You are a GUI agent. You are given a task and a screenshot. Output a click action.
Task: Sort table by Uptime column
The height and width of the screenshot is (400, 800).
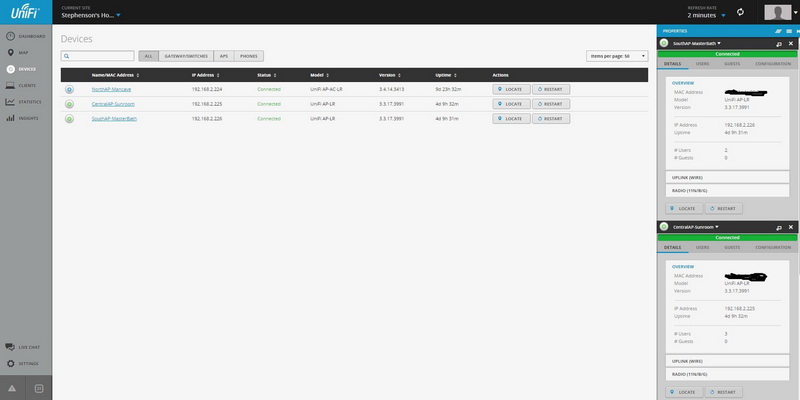coord(445,75)
